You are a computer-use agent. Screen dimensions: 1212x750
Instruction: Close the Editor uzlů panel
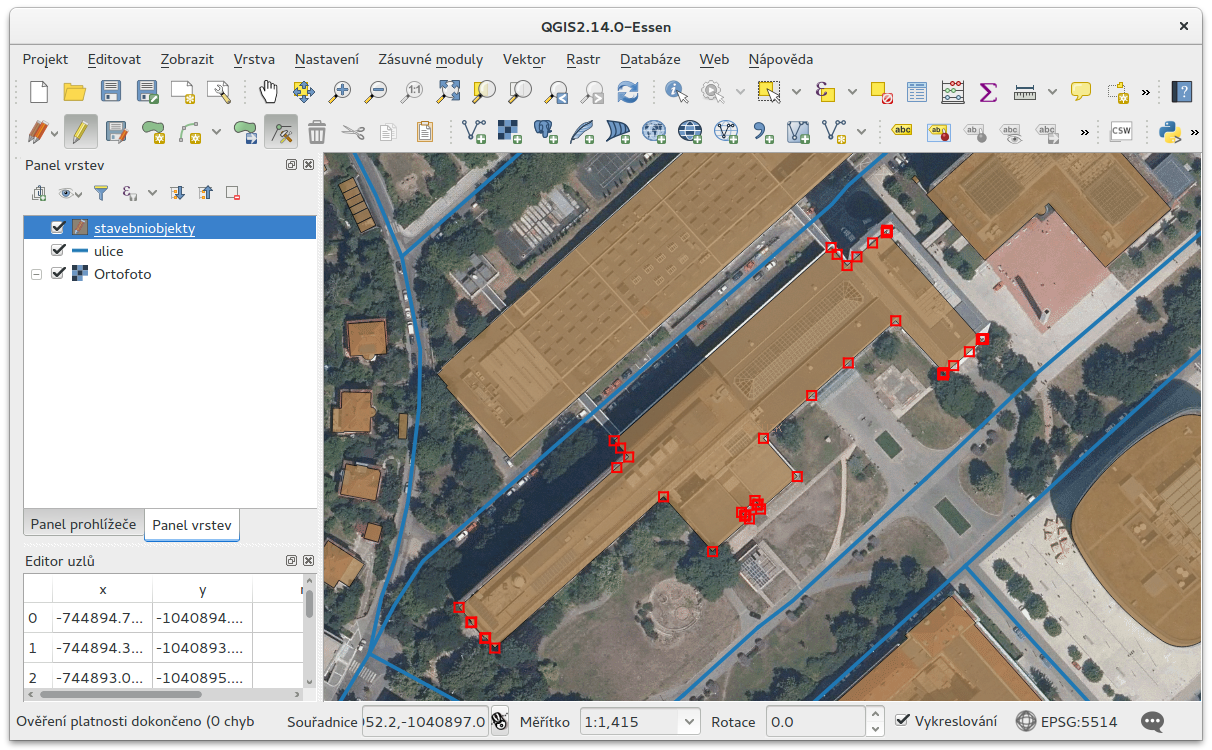308,561
